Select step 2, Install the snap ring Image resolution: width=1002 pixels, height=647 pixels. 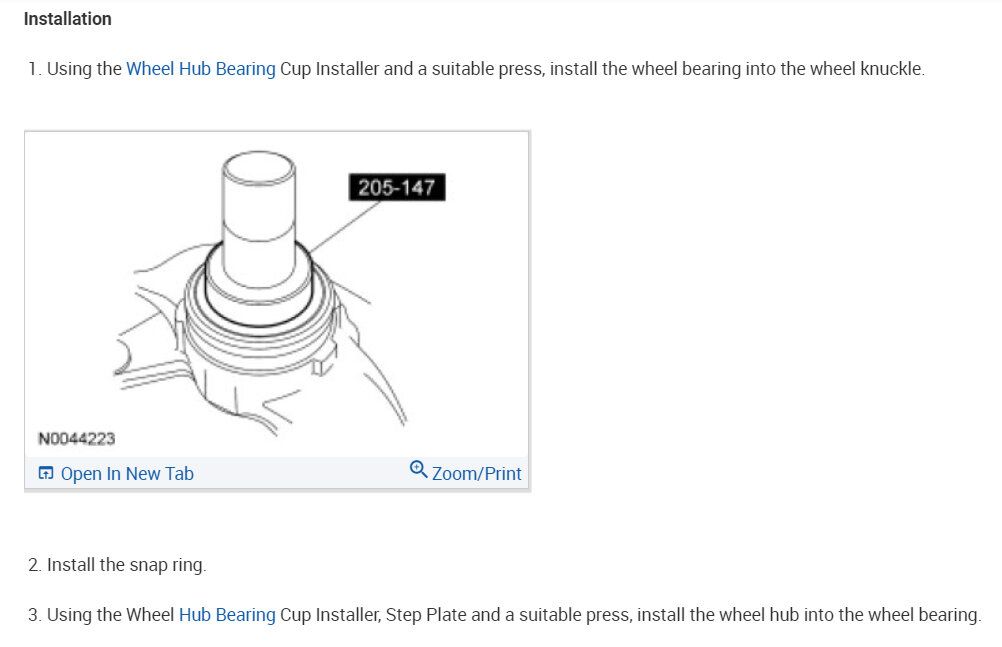tap(116, 564)
